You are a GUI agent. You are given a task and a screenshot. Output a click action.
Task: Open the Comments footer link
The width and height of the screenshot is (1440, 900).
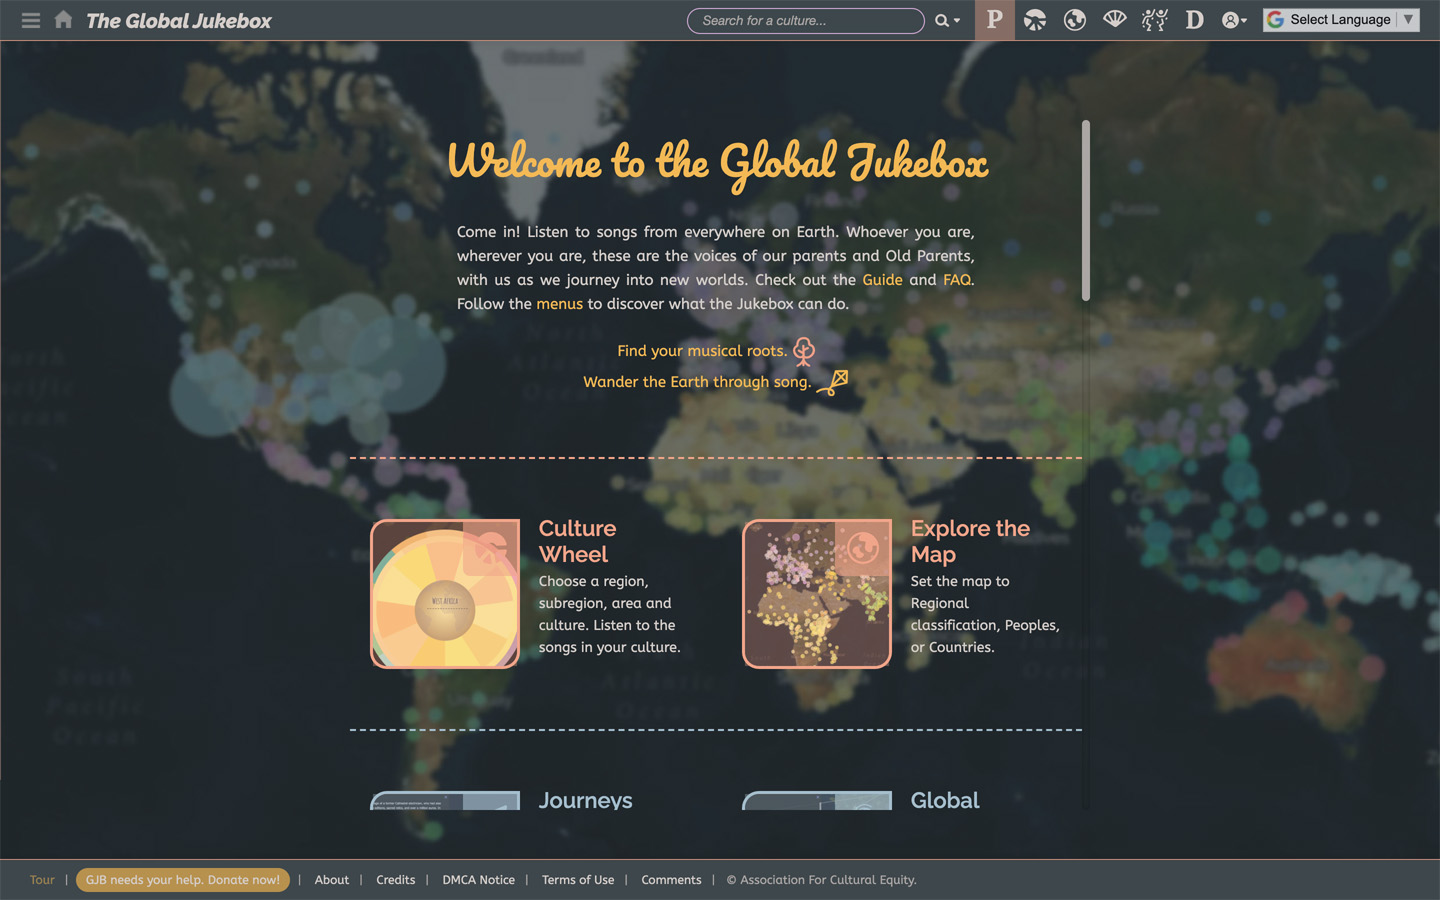click(x=671, y=880)
